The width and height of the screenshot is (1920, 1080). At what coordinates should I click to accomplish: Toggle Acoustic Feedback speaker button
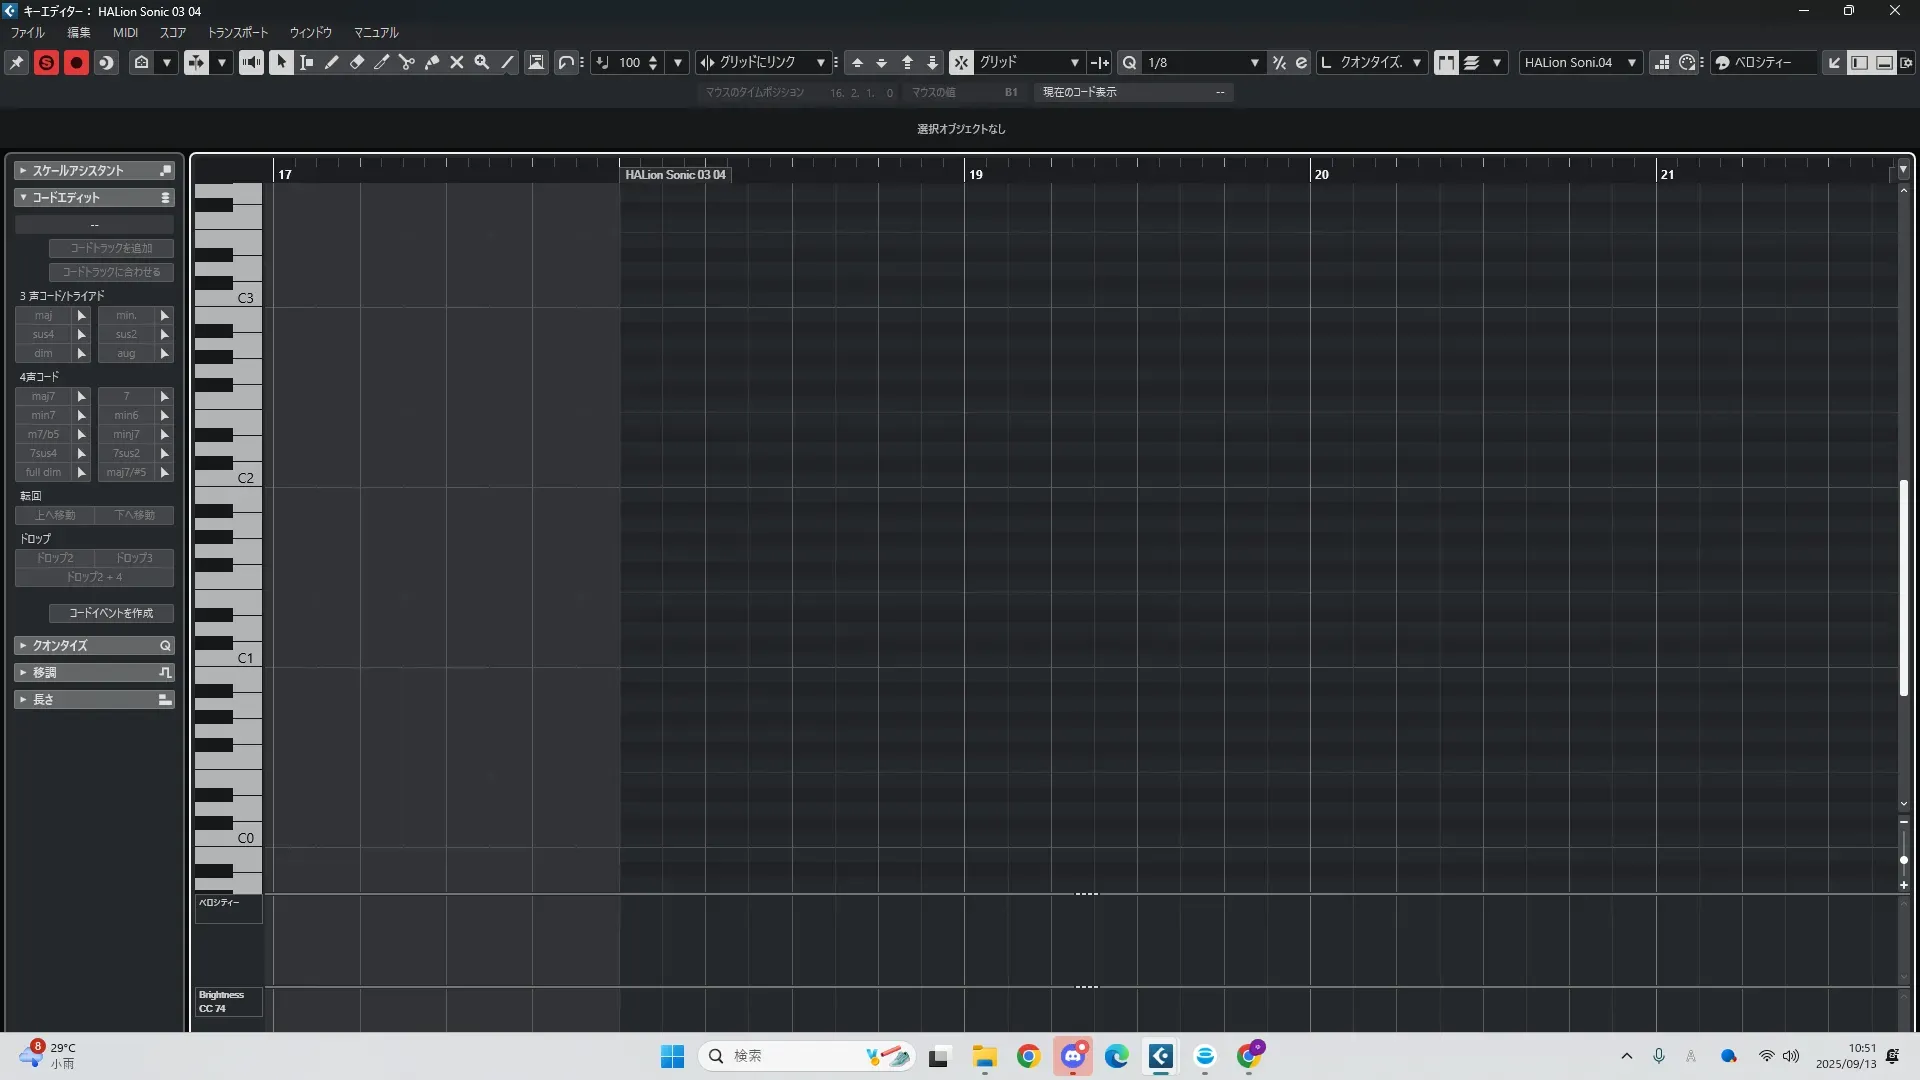(x=251, y=62)
